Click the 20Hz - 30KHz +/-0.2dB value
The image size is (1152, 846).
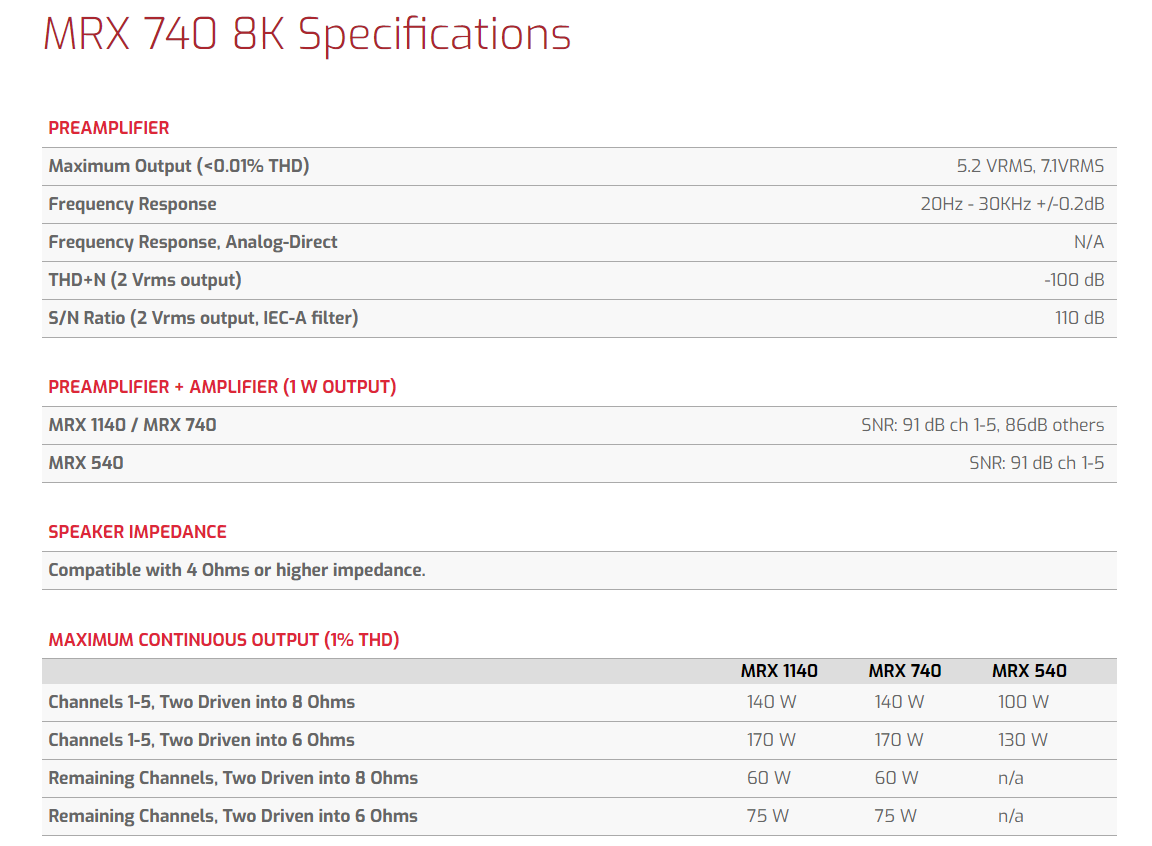1012,204
